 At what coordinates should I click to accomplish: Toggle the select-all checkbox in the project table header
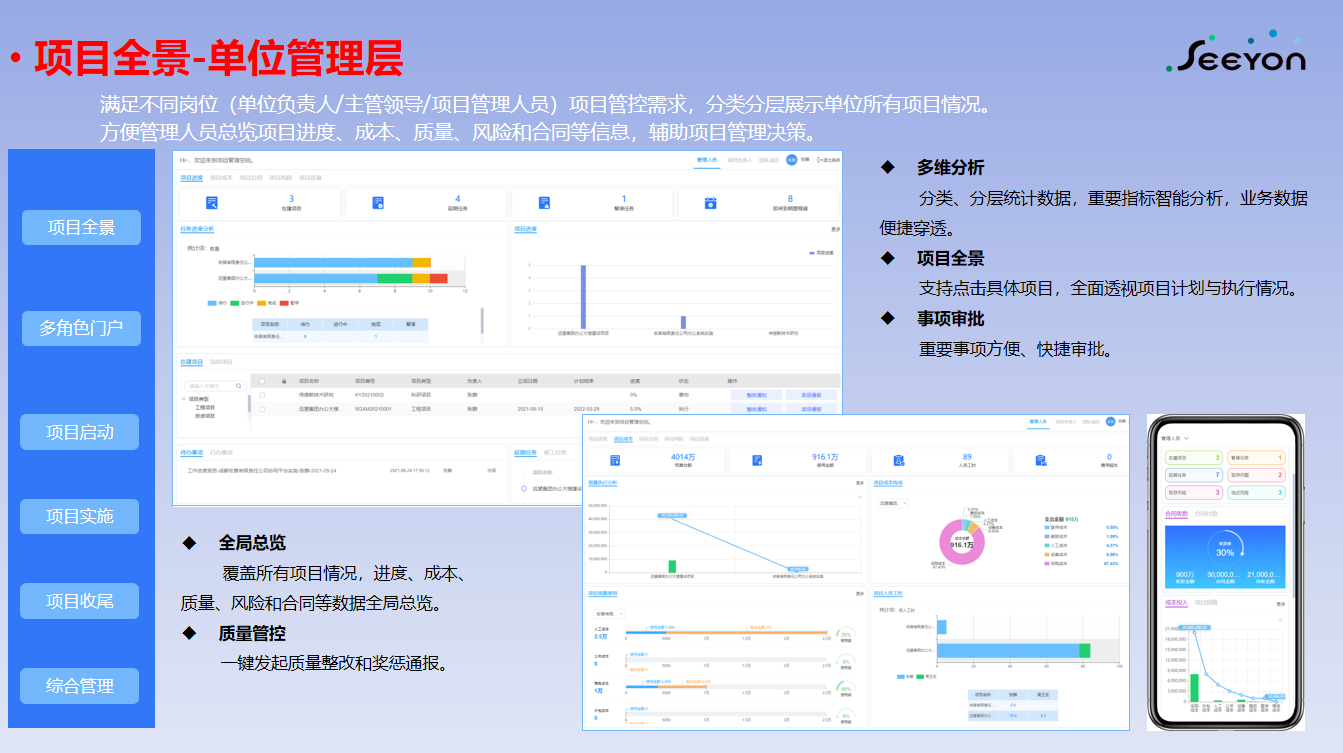tap(262, 381)
